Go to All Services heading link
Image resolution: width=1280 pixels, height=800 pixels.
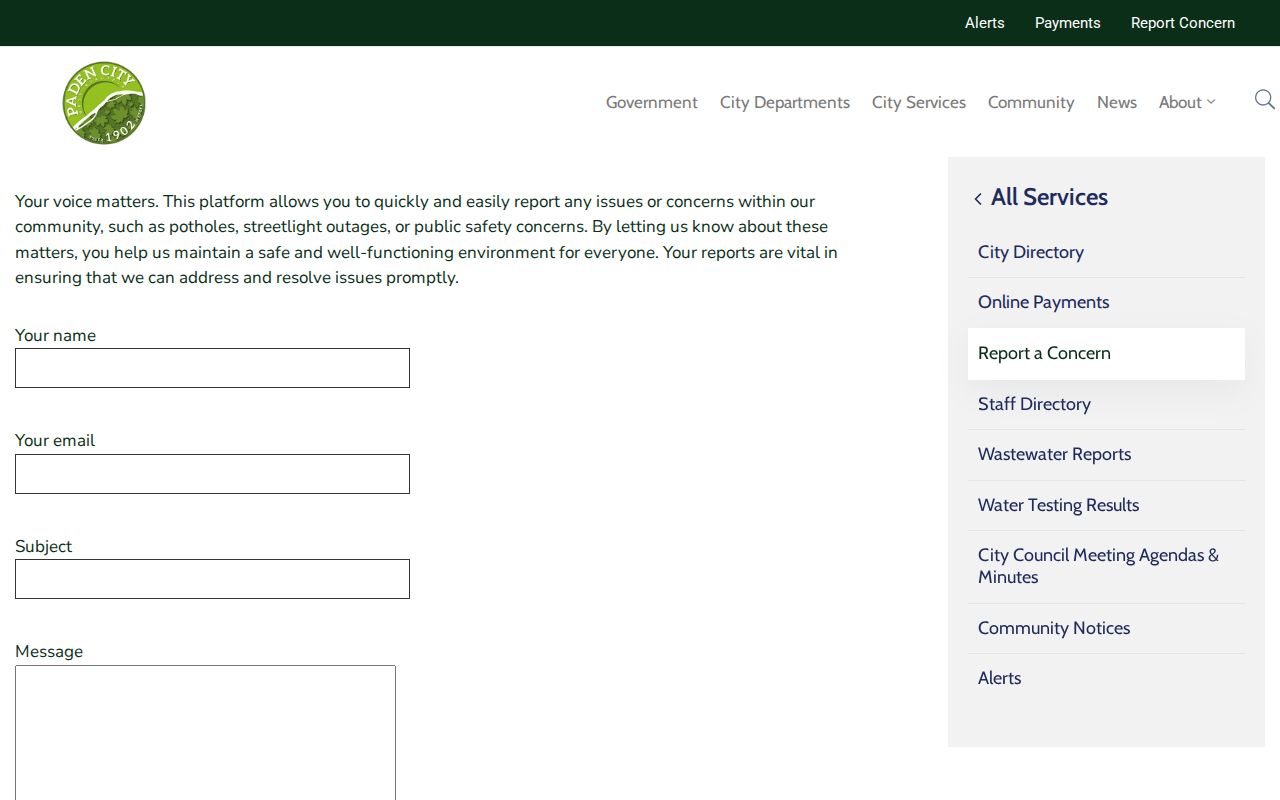point(1049,197)
